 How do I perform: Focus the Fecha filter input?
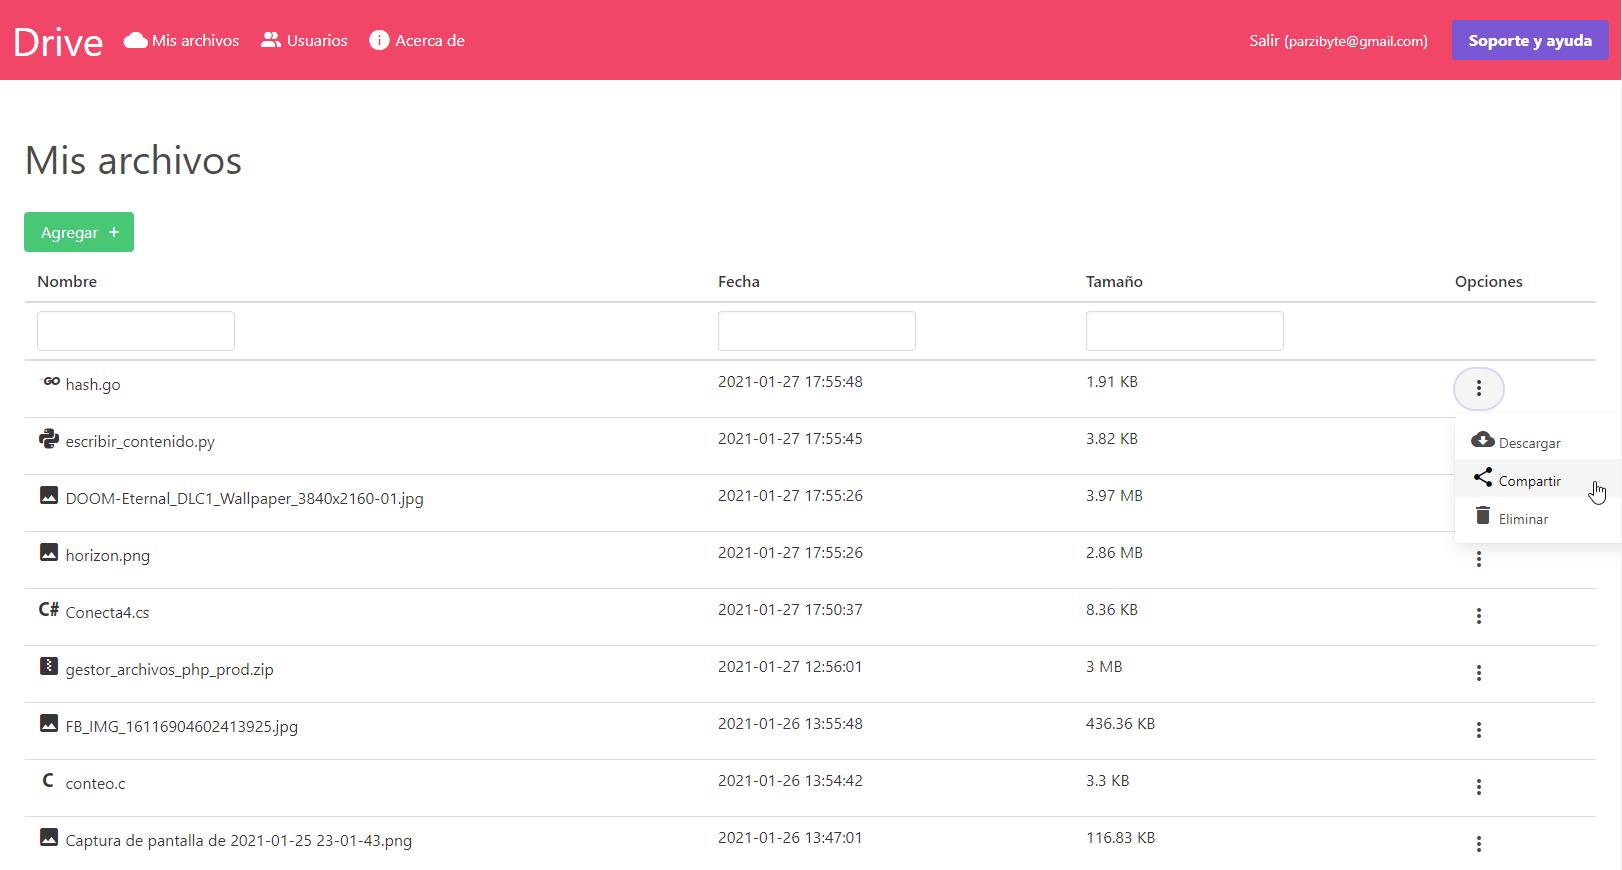point(817,331)
